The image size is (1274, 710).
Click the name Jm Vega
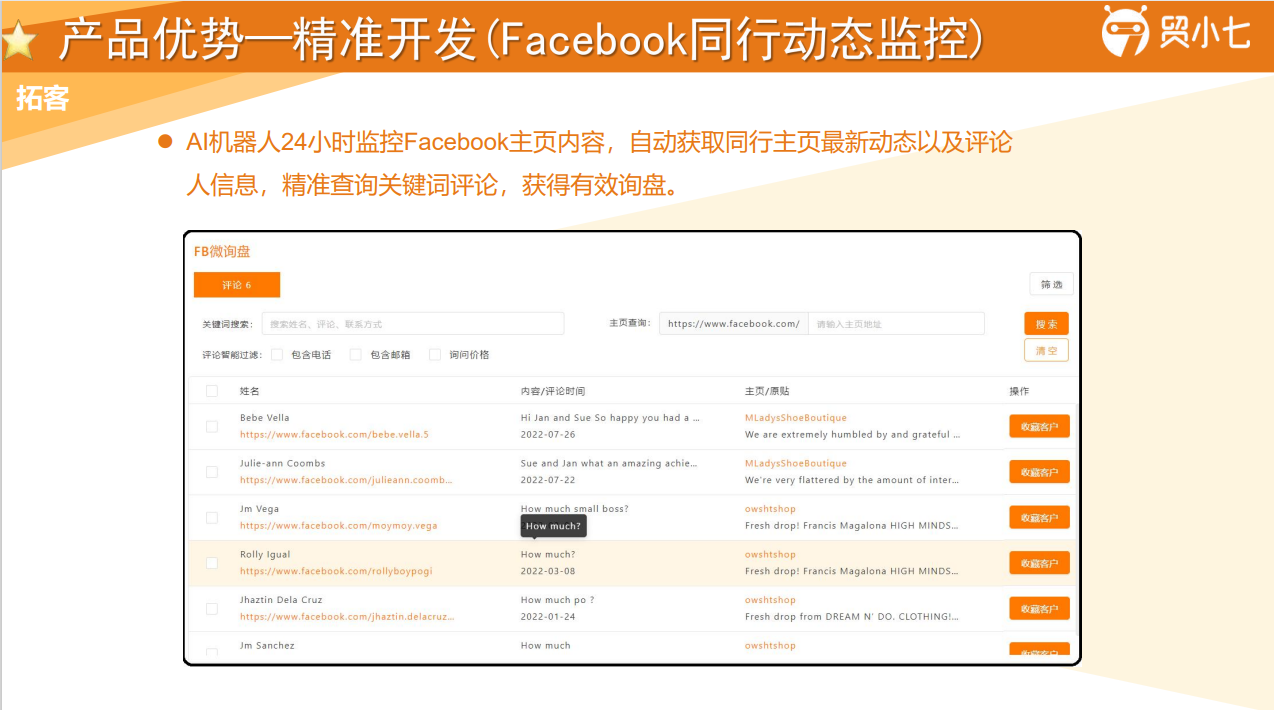pyautogui.click(x=259, y=509)
